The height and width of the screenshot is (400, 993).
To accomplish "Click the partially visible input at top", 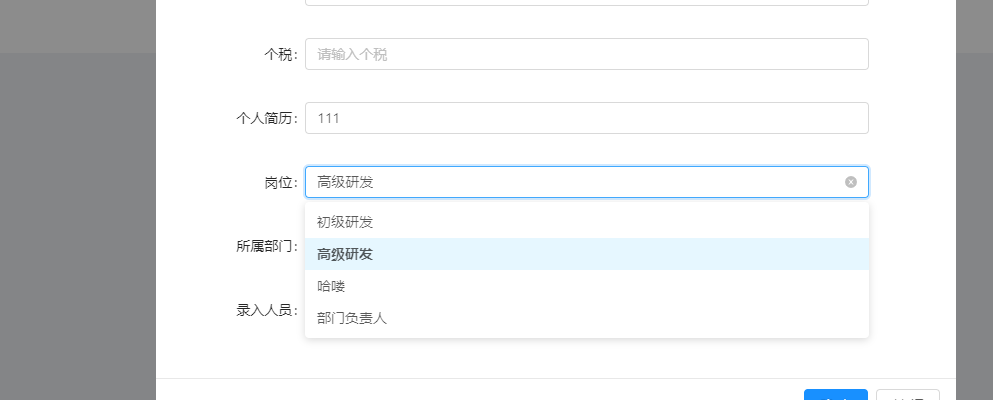I will tap(586, 3).
